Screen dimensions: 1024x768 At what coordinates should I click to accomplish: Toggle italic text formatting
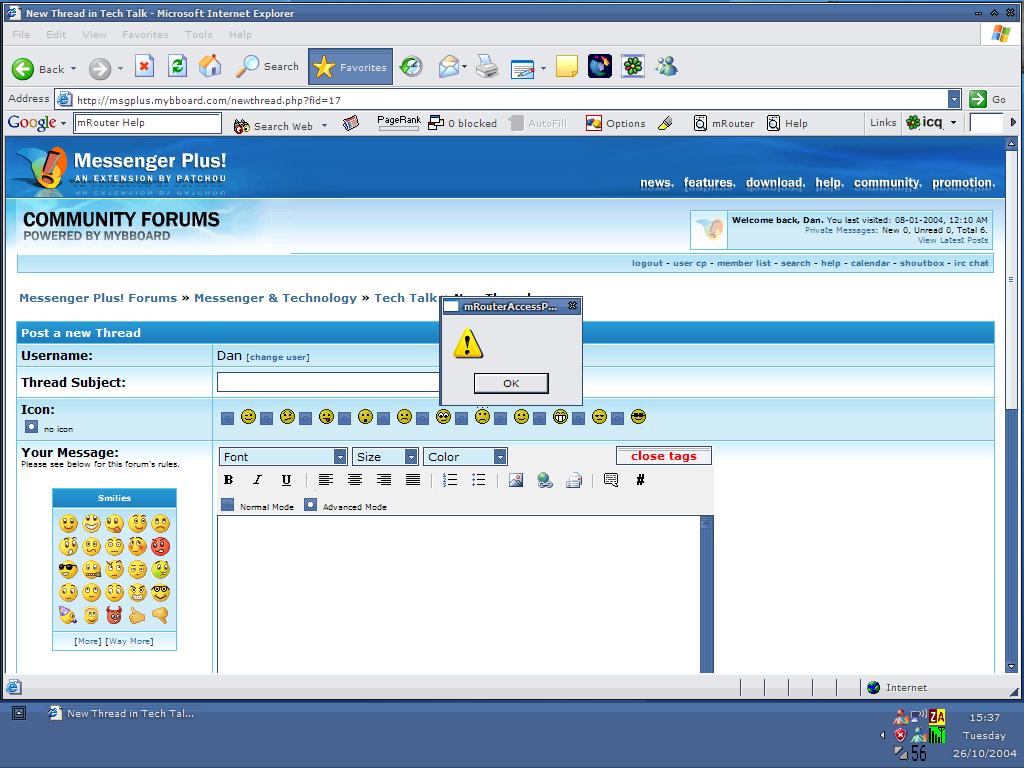point(257,480)
